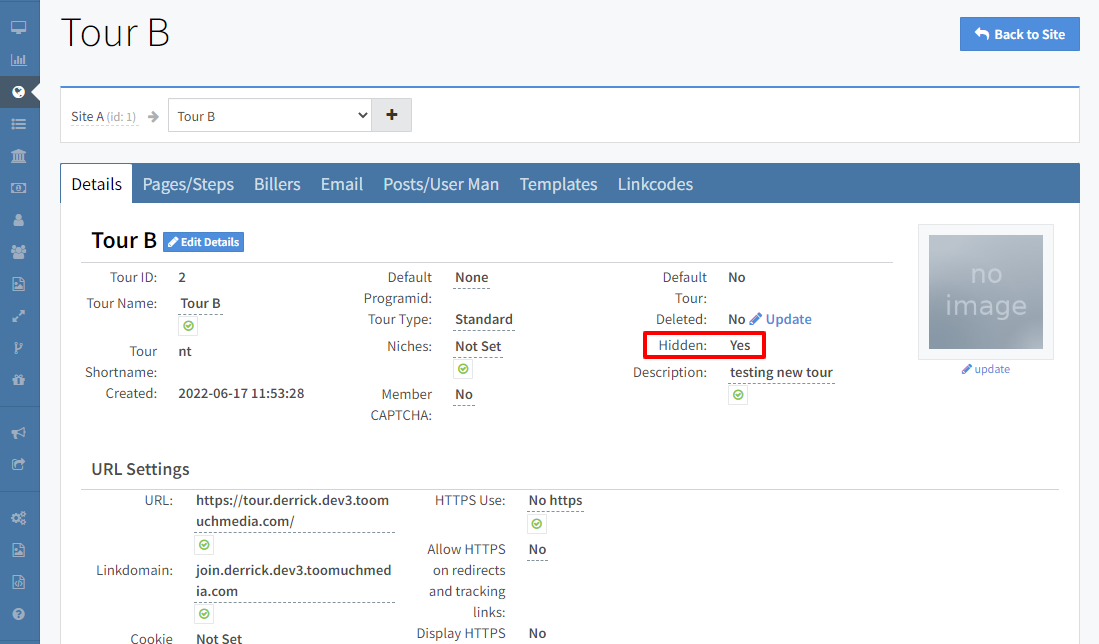Viewport: 1099px width, 644px height.
Task: Click the monitor icon in sidebar
Action: 18,27
